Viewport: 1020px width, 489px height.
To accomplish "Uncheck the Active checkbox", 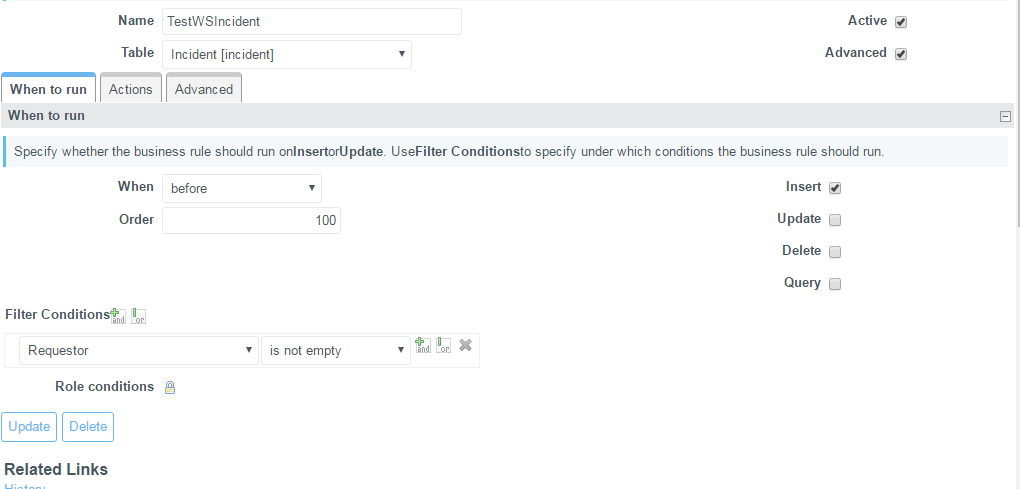I will pyautogui.click(x=901, y=22).
